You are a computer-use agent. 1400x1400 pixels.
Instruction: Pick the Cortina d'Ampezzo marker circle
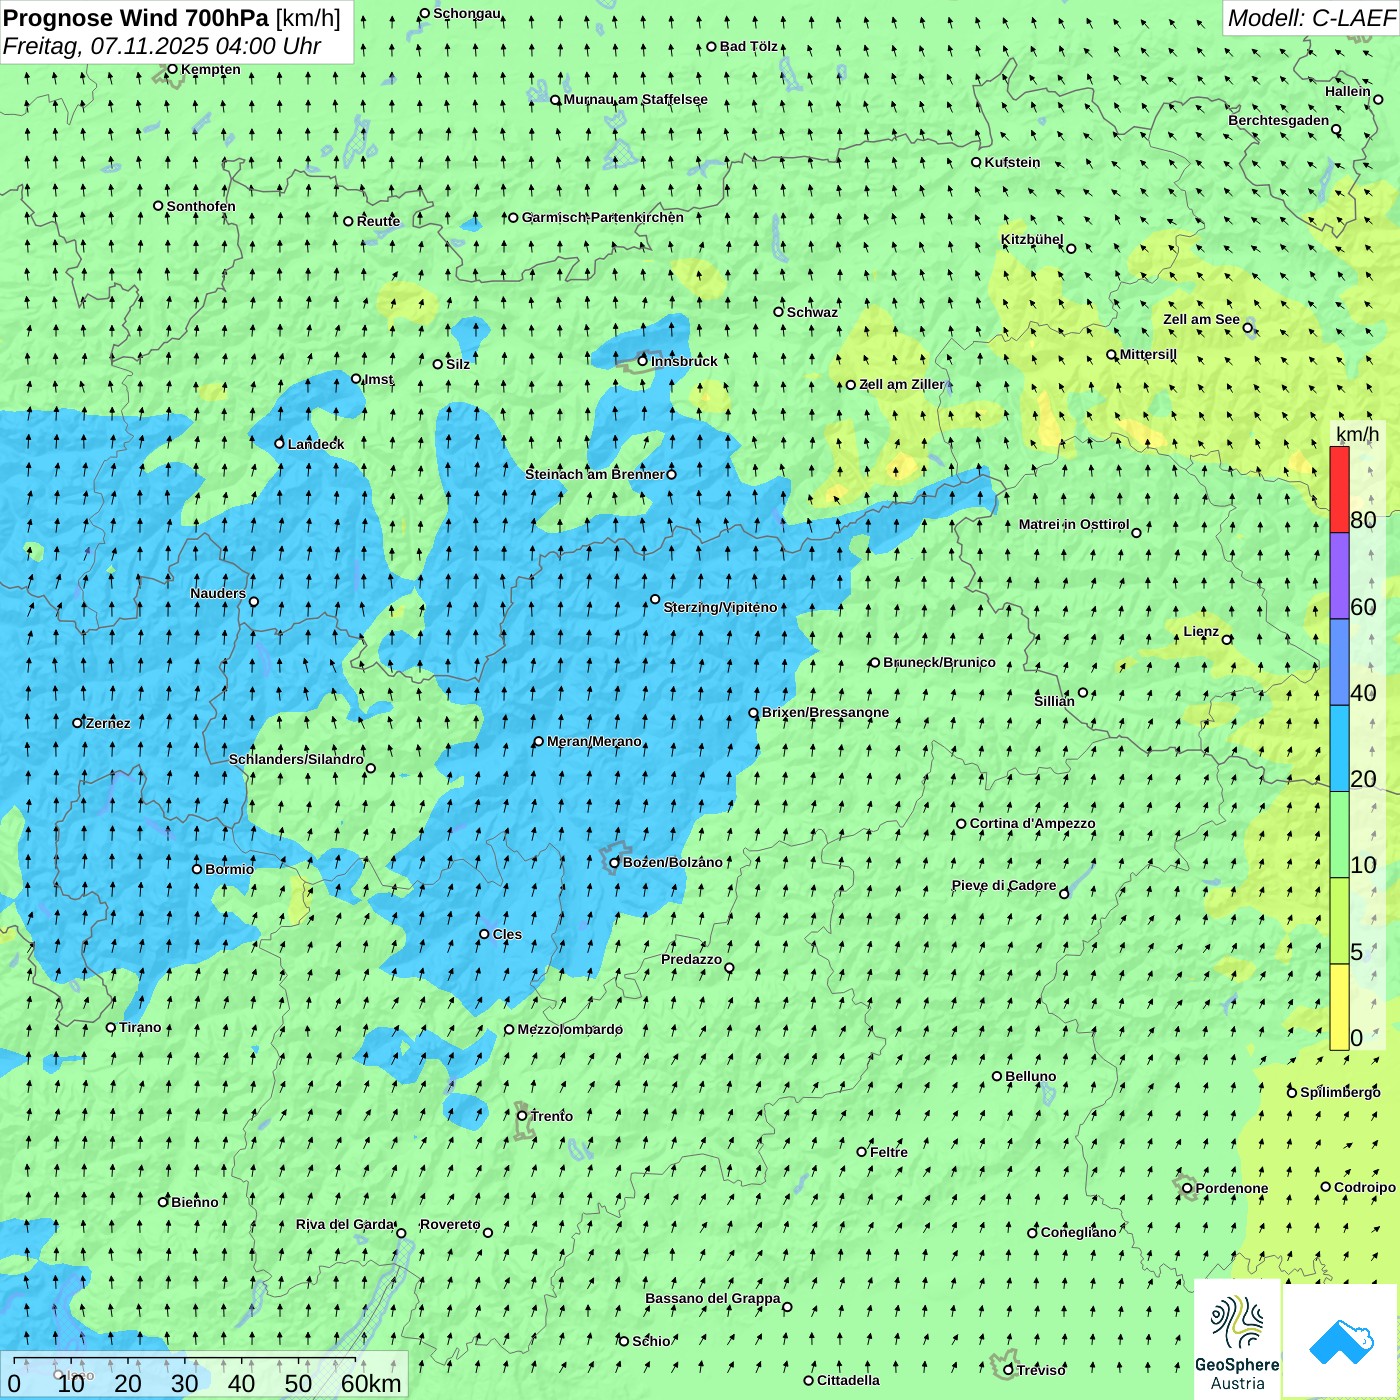pos(961,824)
